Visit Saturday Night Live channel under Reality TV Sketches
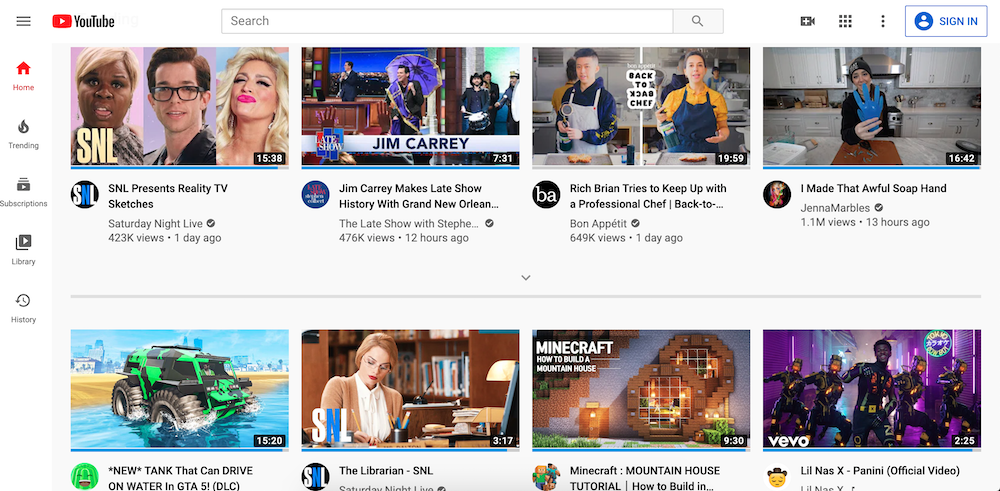The height and width of the screenshot is (491, 1000). (x=155, y=224)
